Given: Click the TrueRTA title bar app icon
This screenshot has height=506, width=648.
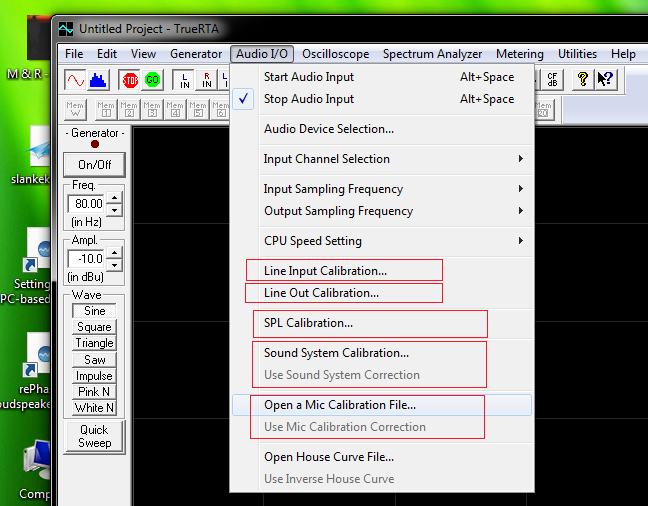Looking at the screenshot, I should [66, 29].
